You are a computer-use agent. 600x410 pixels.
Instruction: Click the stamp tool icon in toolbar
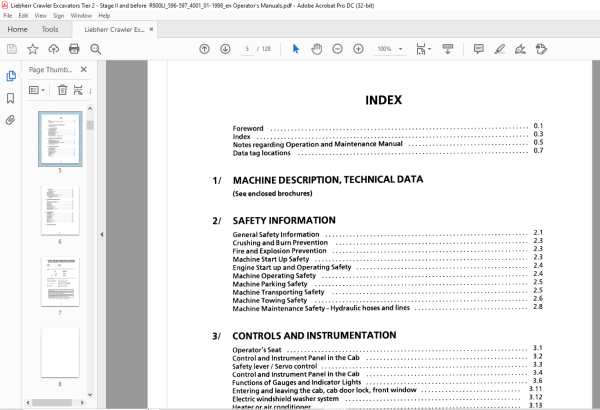(541, 49)
